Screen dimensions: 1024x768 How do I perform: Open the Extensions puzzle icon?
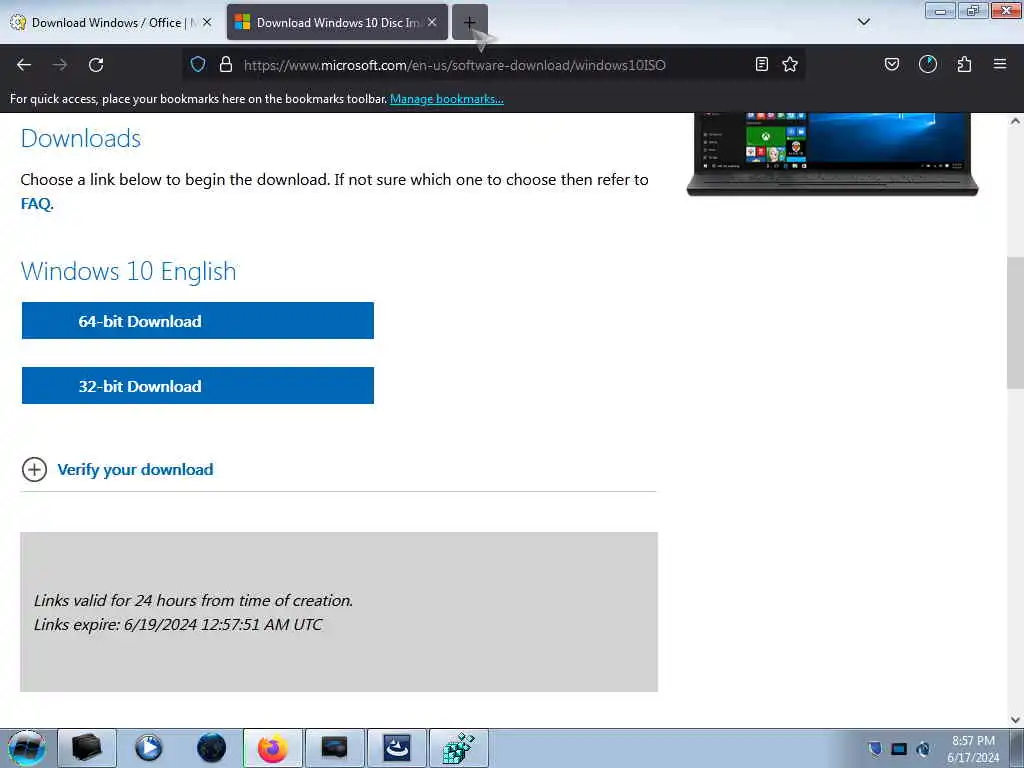coord(964,64)
